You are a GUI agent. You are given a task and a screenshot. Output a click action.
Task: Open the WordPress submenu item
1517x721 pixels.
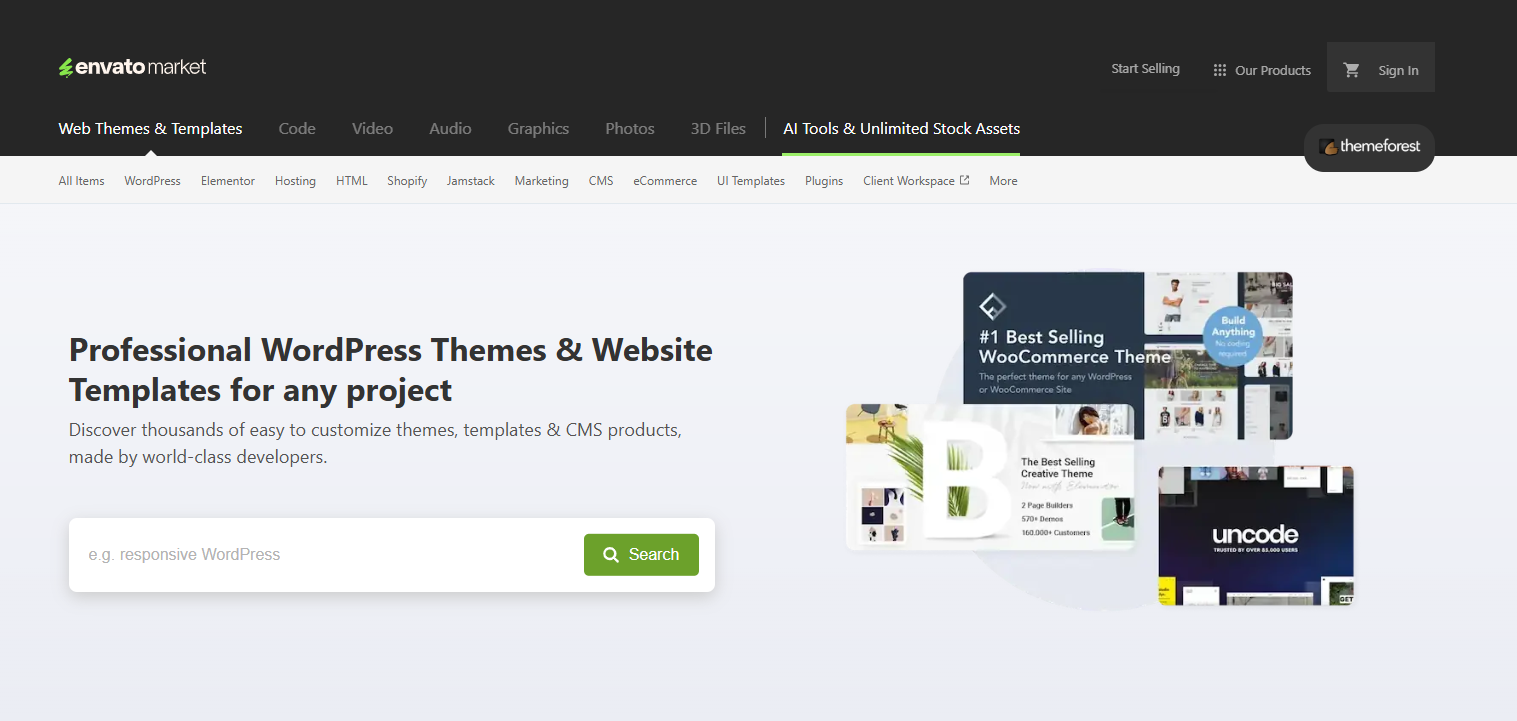click(x=152, y=181)
